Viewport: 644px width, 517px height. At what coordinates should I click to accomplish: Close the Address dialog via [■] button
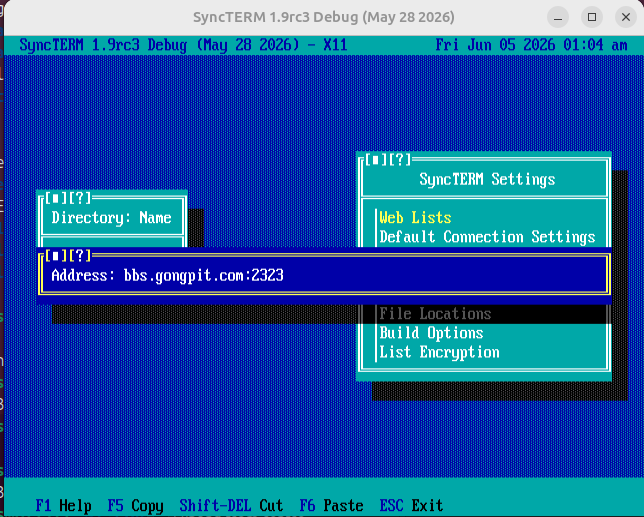pyautogui.click(x=56, y=256)
